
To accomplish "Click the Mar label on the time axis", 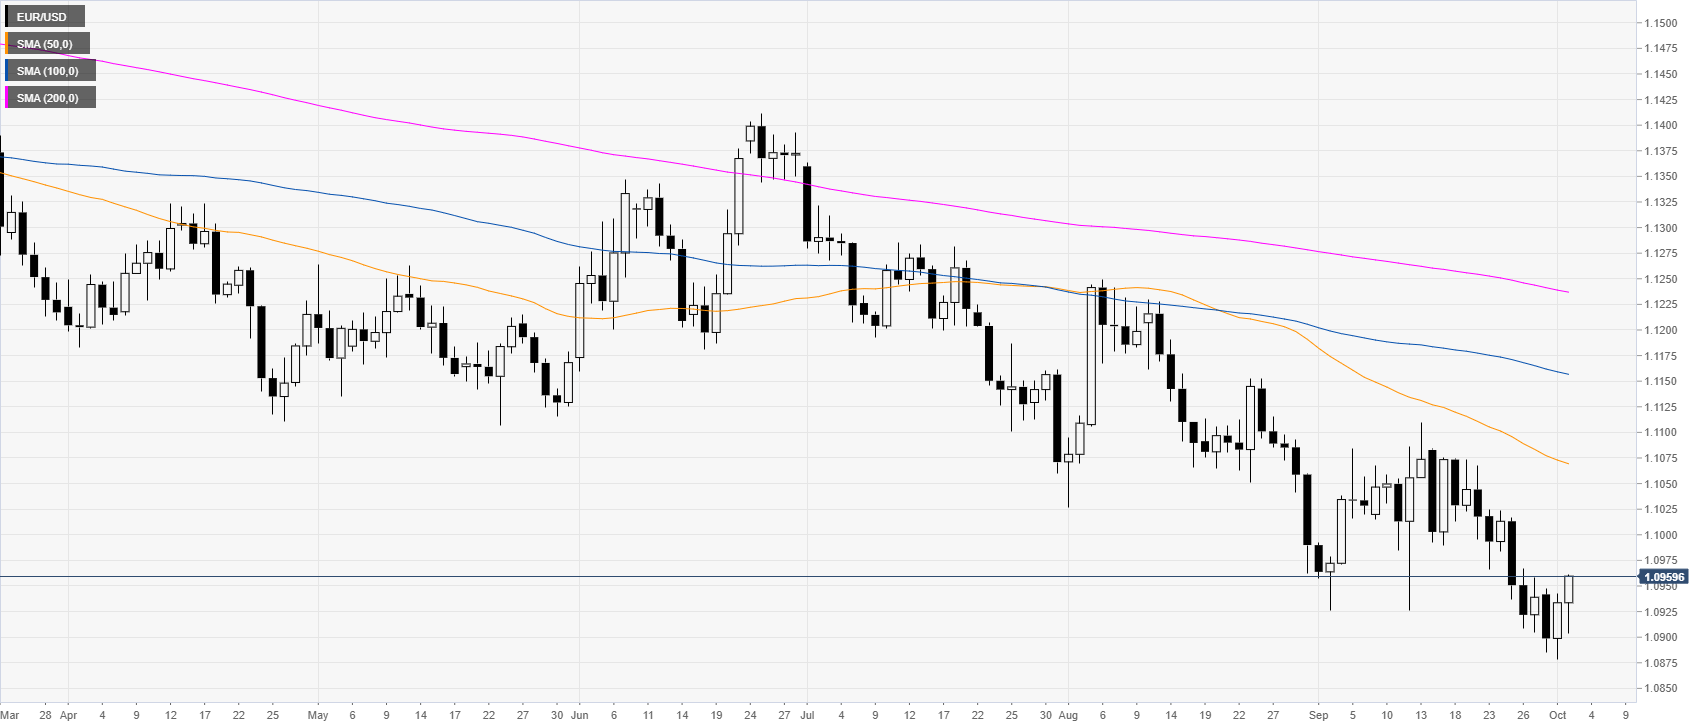I will [x=10, y=715].
